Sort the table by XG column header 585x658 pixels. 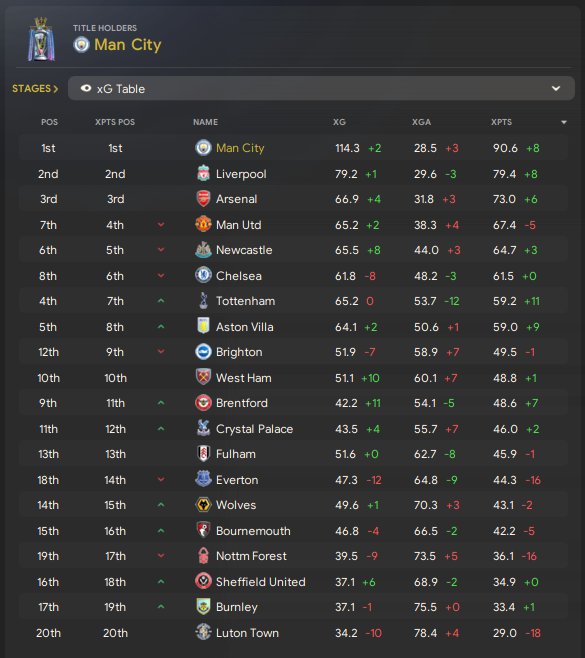pyautogui.click(x=339, y=122)
